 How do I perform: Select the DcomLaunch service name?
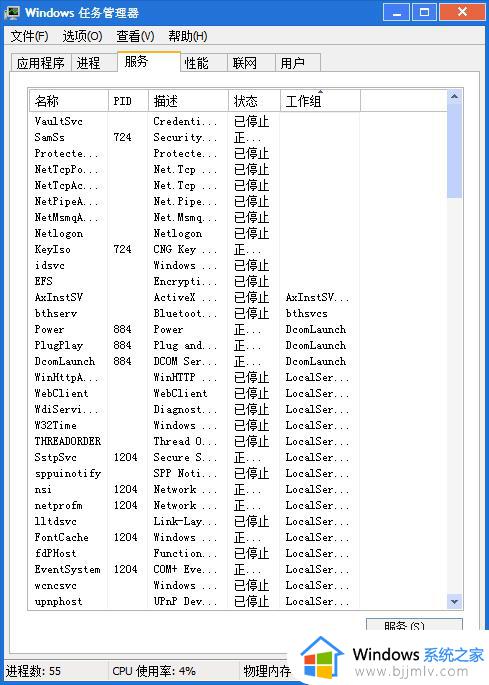click(x=65, y=361)
